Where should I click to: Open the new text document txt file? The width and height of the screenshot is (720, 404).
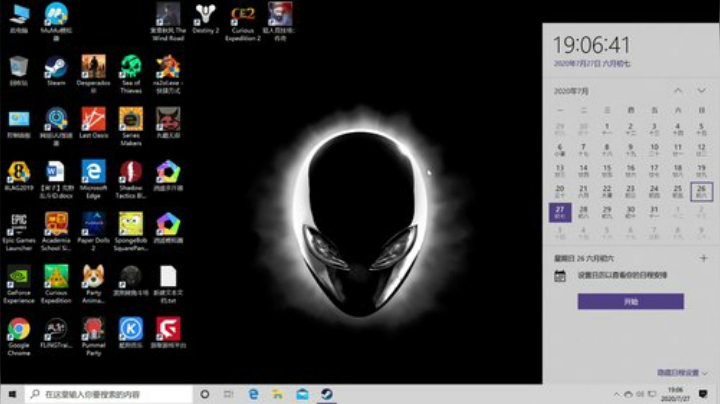(168, 284)
